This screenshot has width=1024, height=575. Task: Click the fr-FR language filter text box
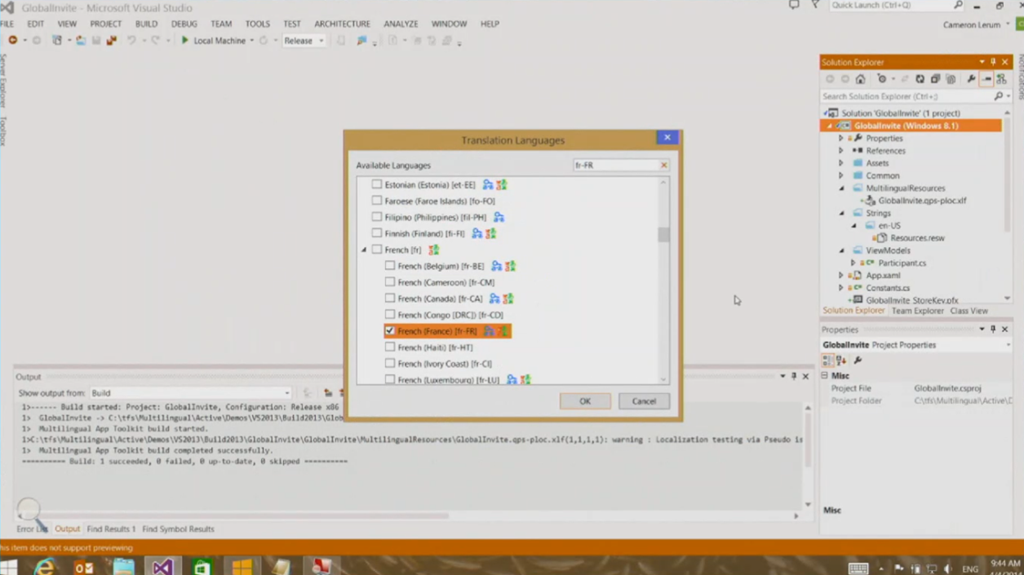(x=616, y=165)
